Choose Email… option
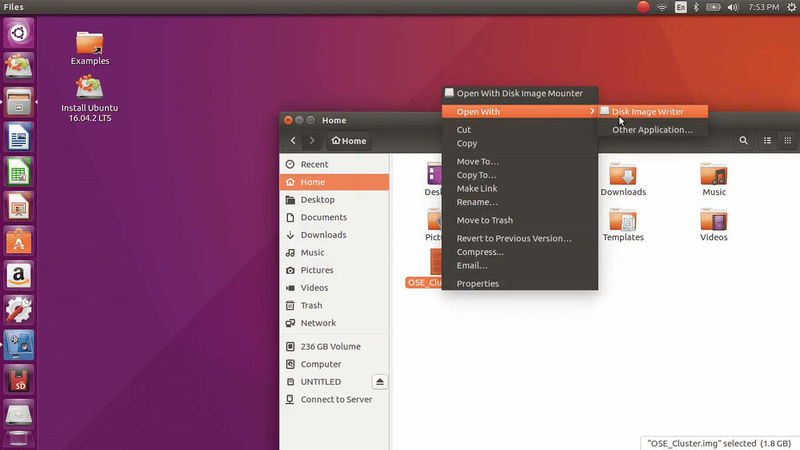Image resolution: width=800 pixels, height=450 pixels. [x=519, y=265]
